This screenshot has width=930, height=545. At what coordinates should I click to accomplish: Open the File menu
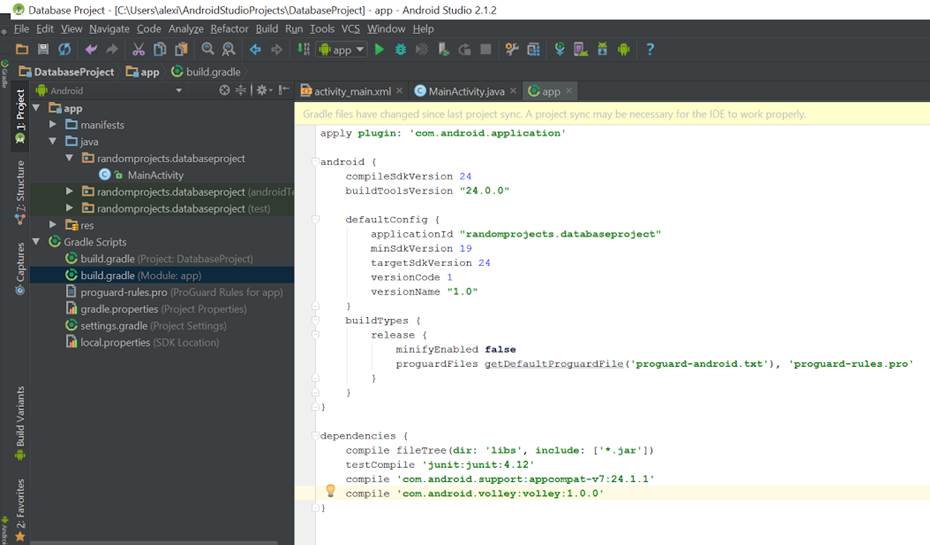(21, 28)
